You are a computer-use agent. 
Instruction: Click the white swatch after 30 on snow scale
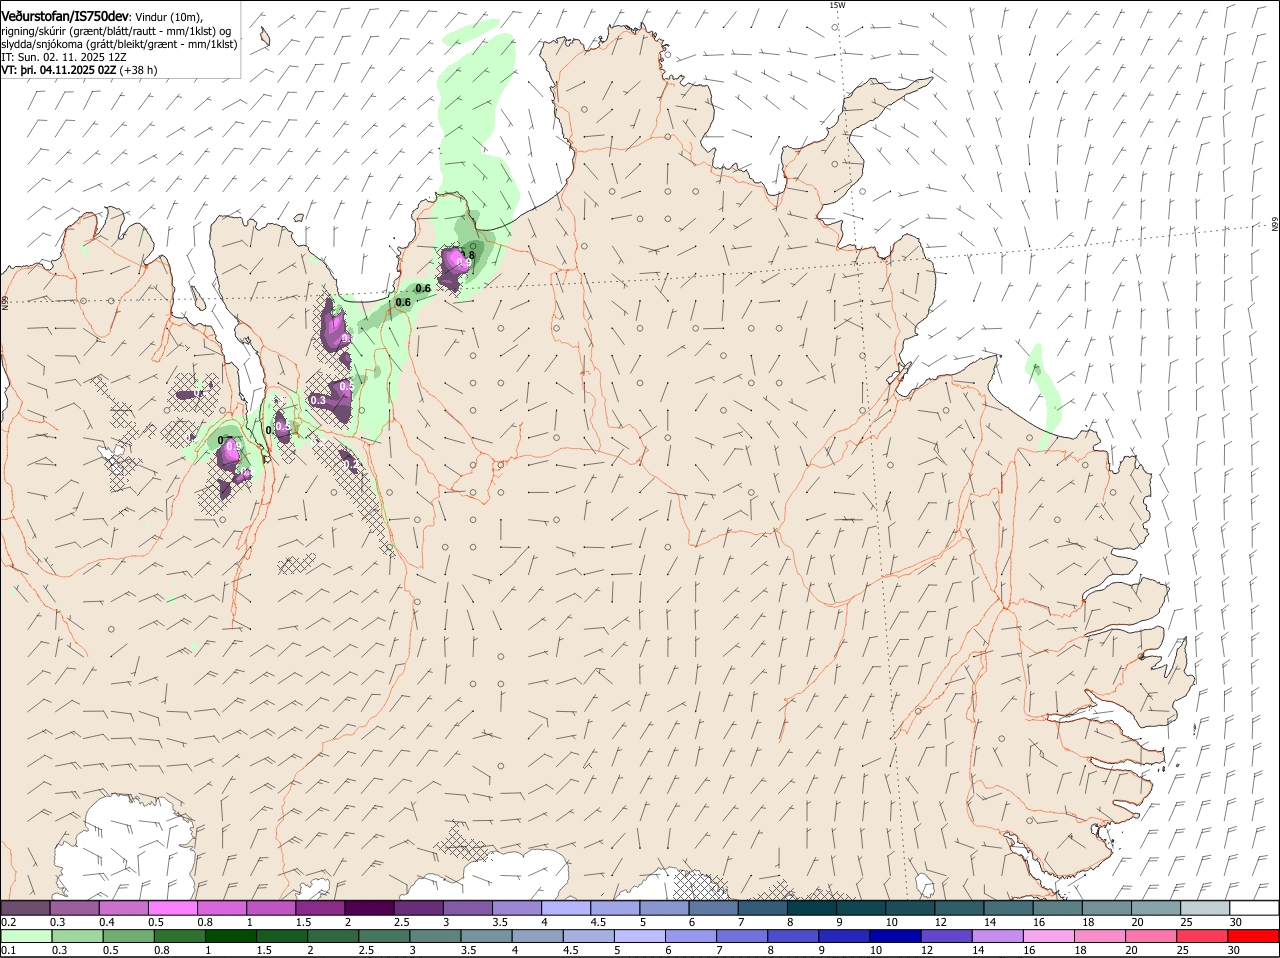point(1254,908)
